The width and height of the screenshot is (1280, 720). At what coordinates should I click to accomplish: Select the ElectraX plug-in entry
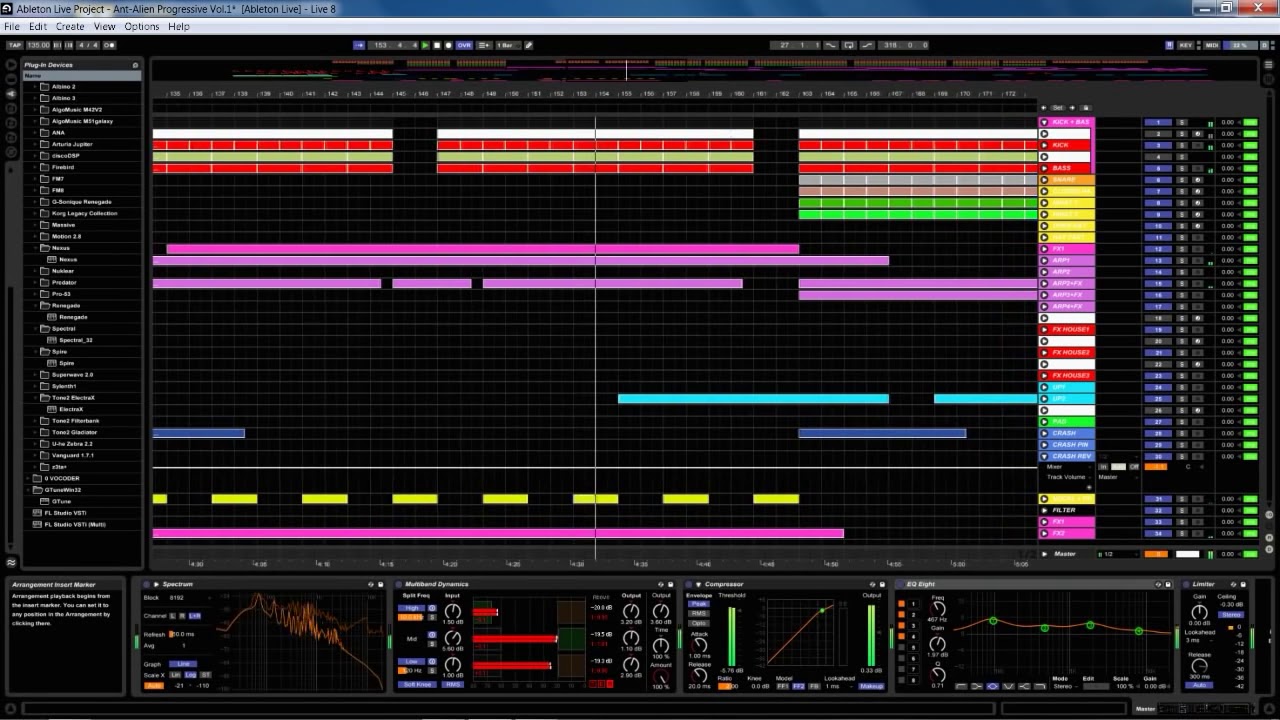(x=71, y=409)
